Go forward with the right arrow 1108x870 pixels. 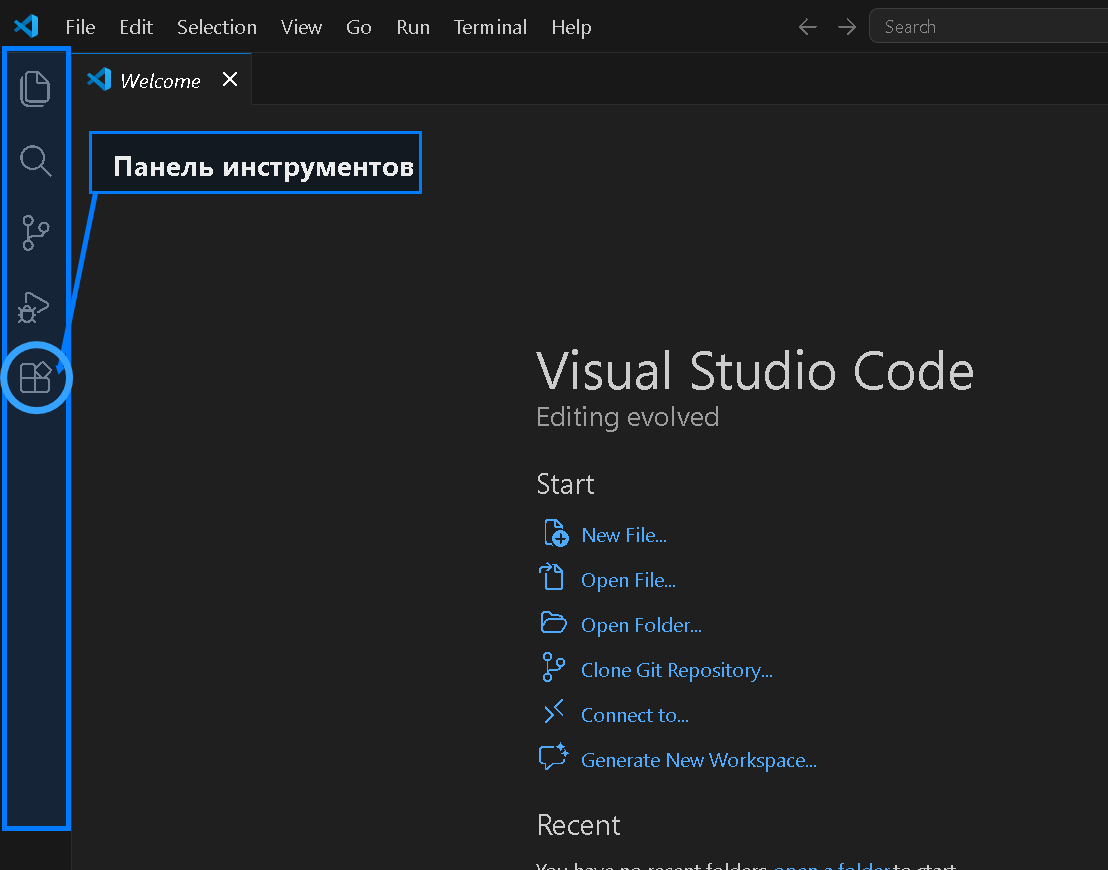(x=847, y=28)
